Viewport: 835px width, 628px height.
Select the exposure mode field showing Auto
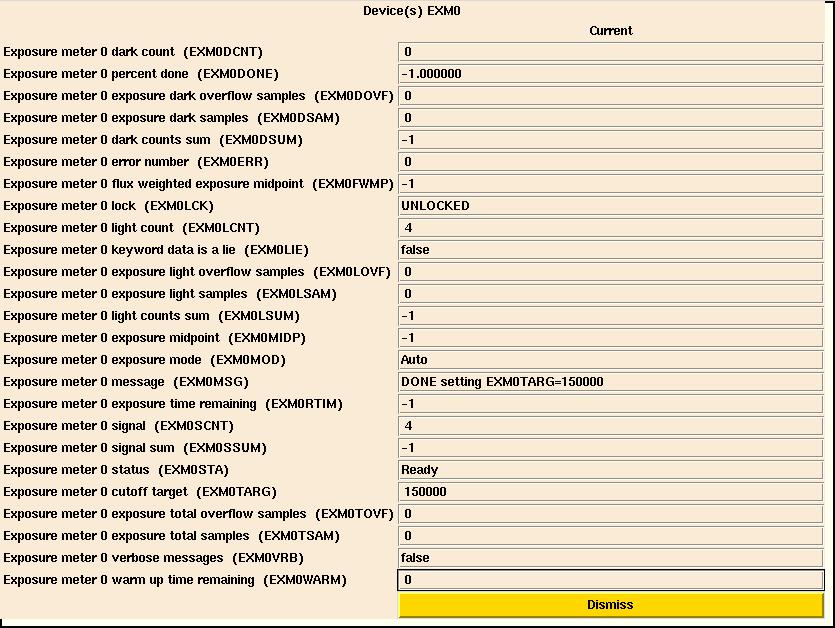[610, 360]
